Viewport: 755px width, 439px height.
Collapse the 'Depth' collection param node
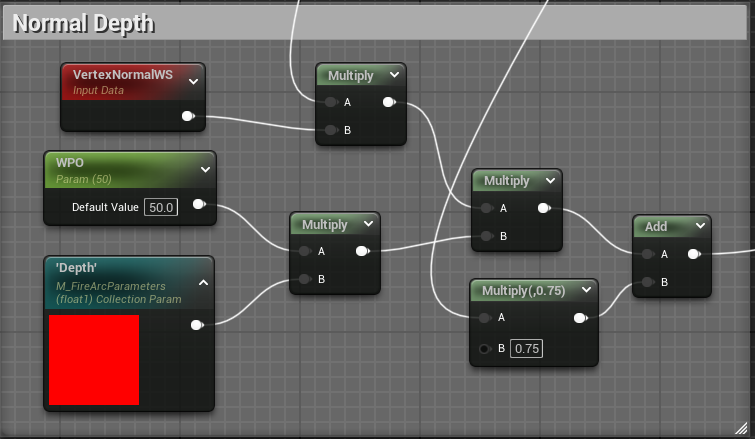coord(203,283)
